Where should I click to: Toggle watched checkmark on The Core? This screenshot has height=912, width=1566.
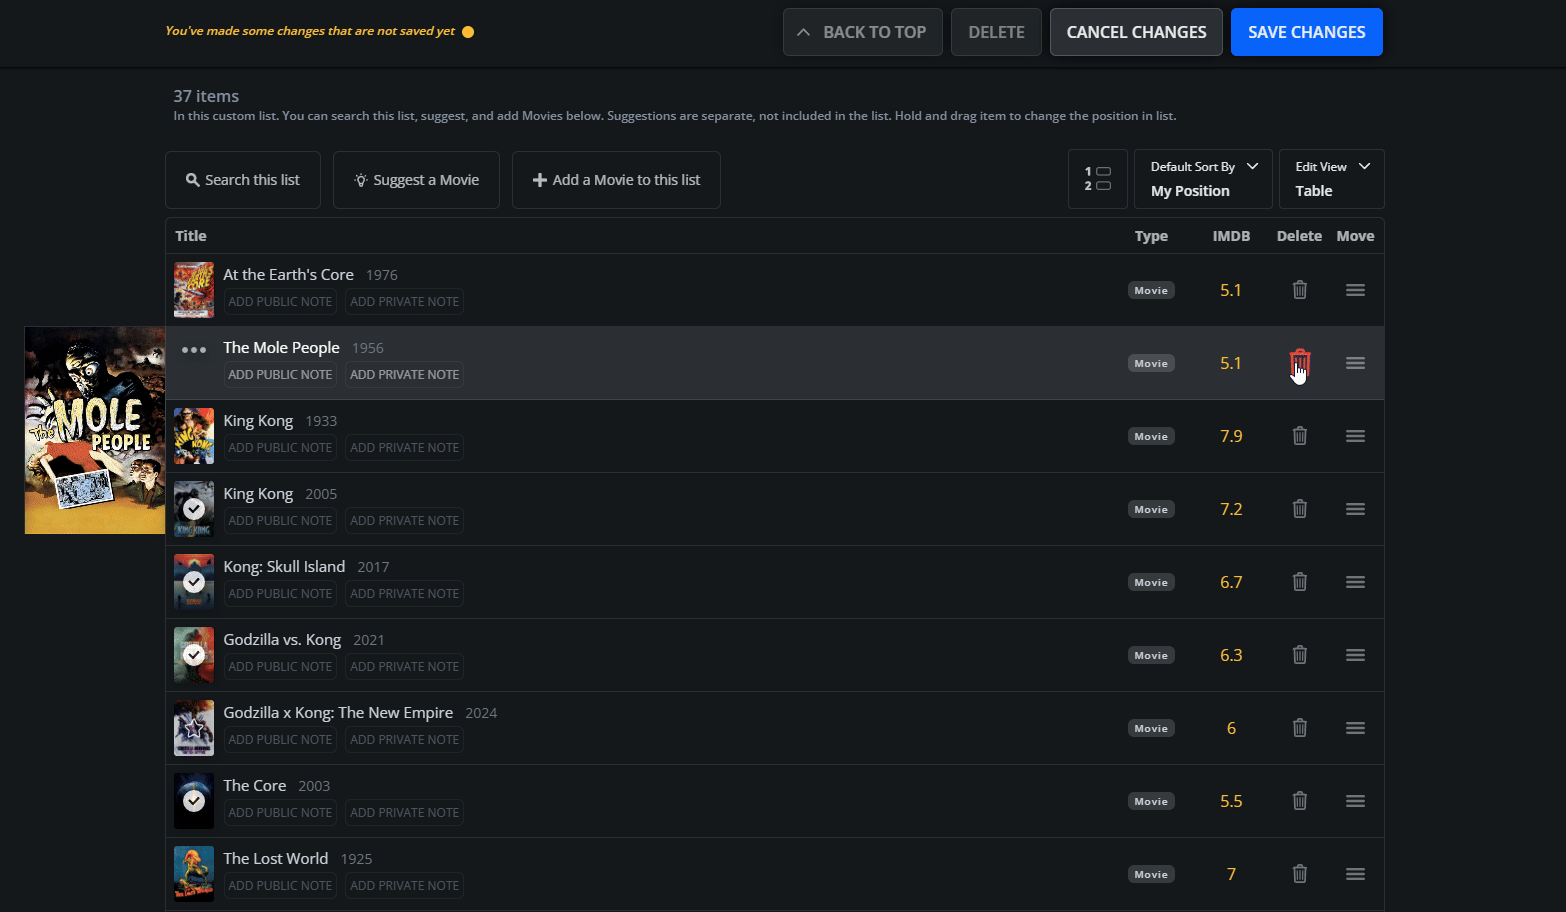pos(194,801)
